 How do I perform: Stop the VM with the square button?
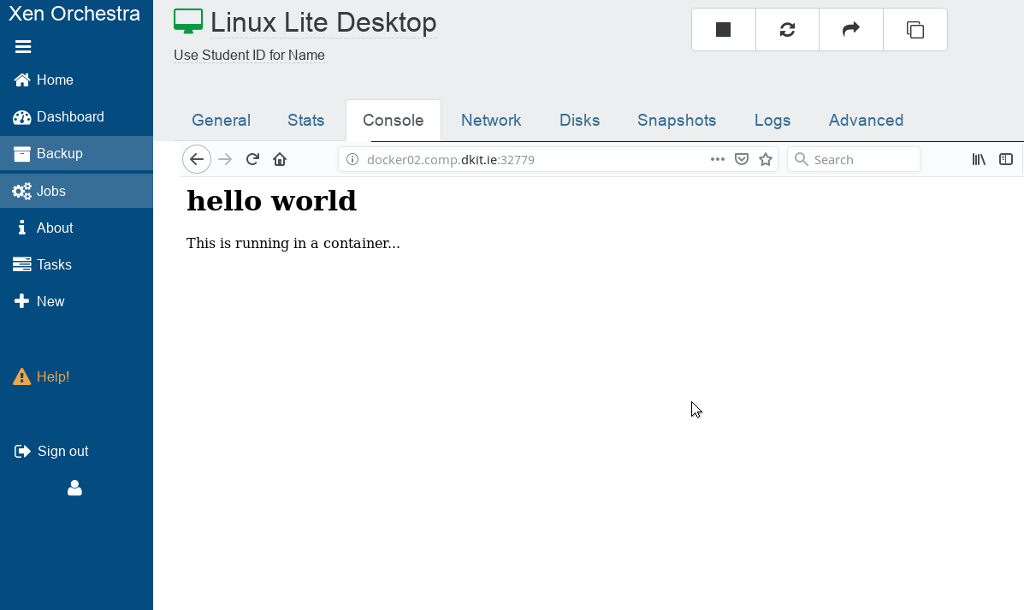(723, 29)
